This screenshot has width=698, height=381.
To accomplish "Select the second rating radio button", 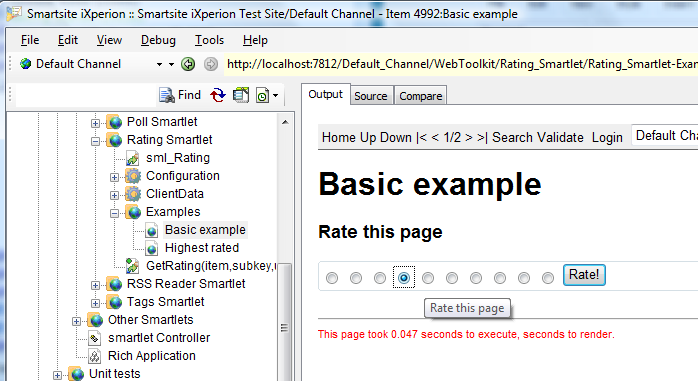I will [356, 278].
